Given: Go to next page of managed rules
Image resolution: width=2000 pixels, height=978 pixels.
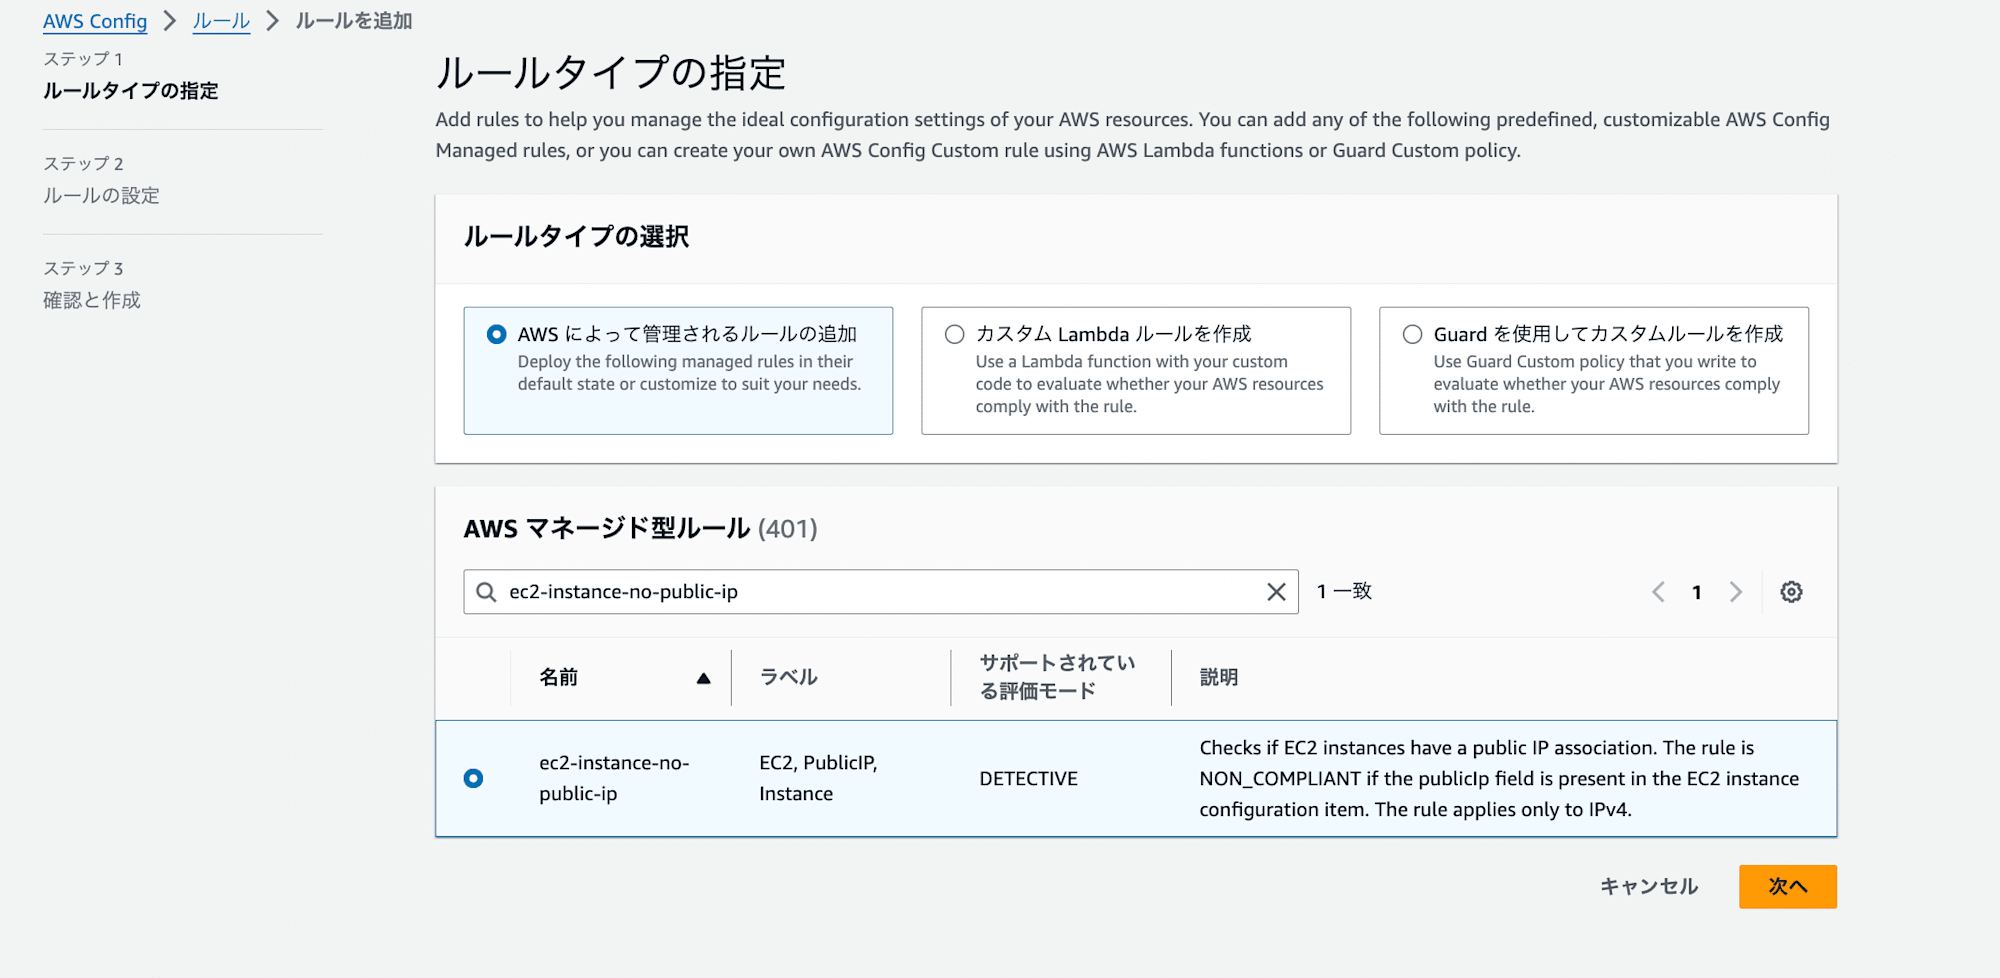Looking at the screenshot, I should point(1736,592).
